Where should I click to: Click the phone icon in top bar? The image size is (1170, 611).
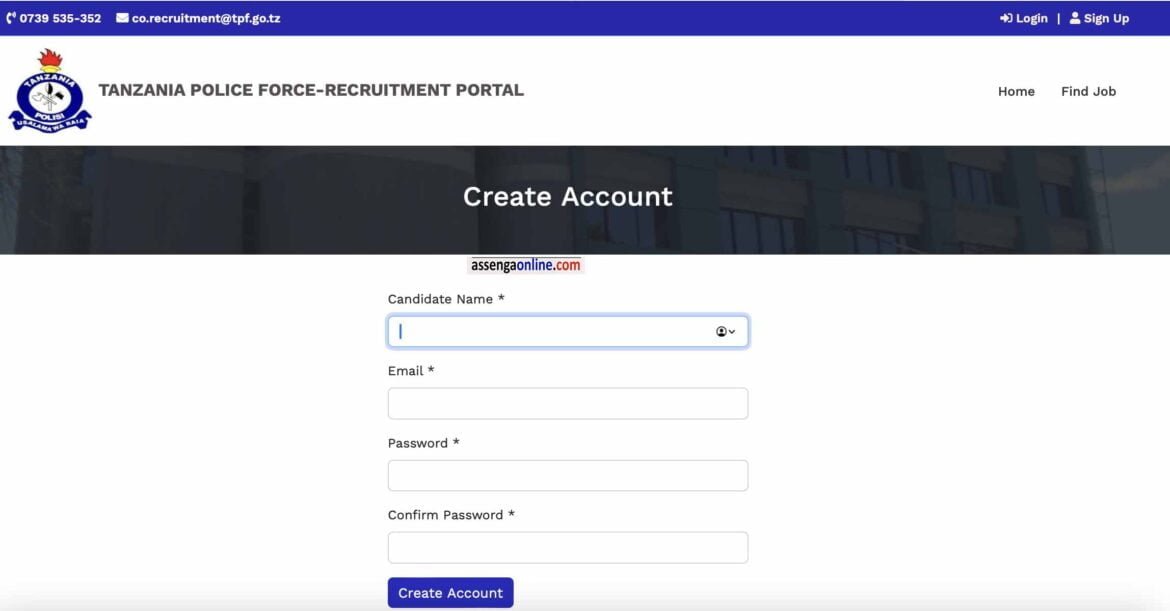(x=11, y=18)
